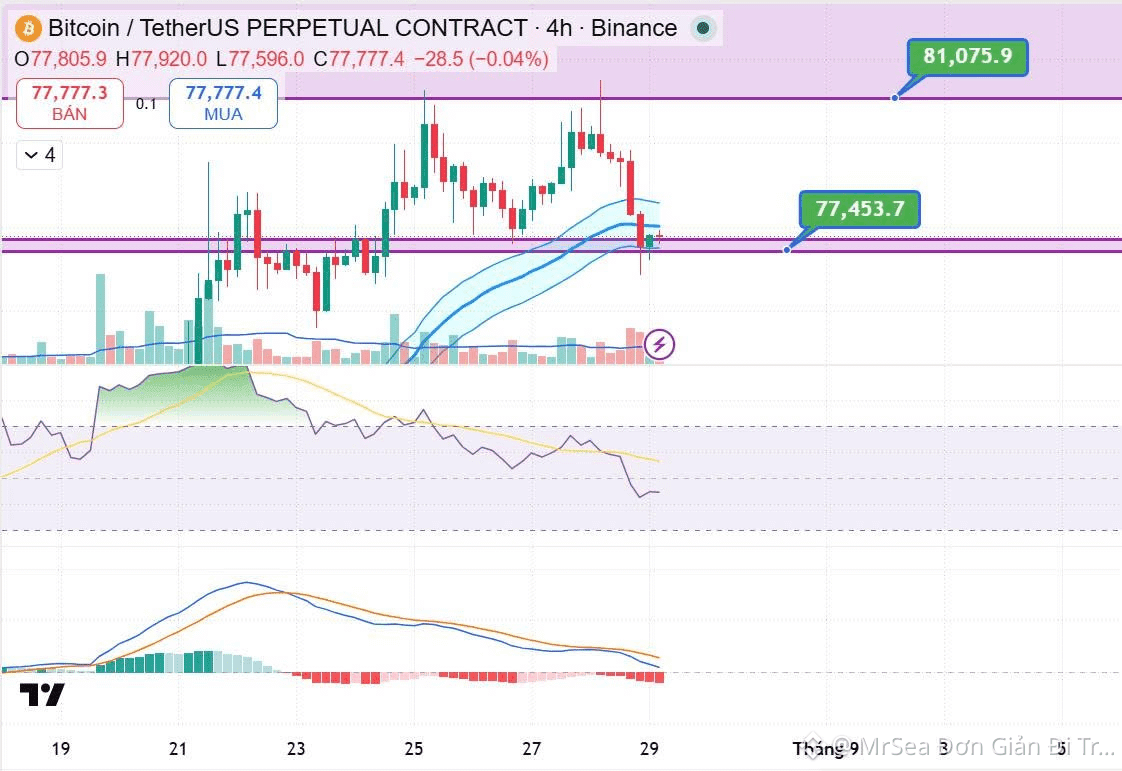The width and height of the screenshot is (1122, 771).
Task: Click the market status dot beside Binance
Action: [703, 29]
